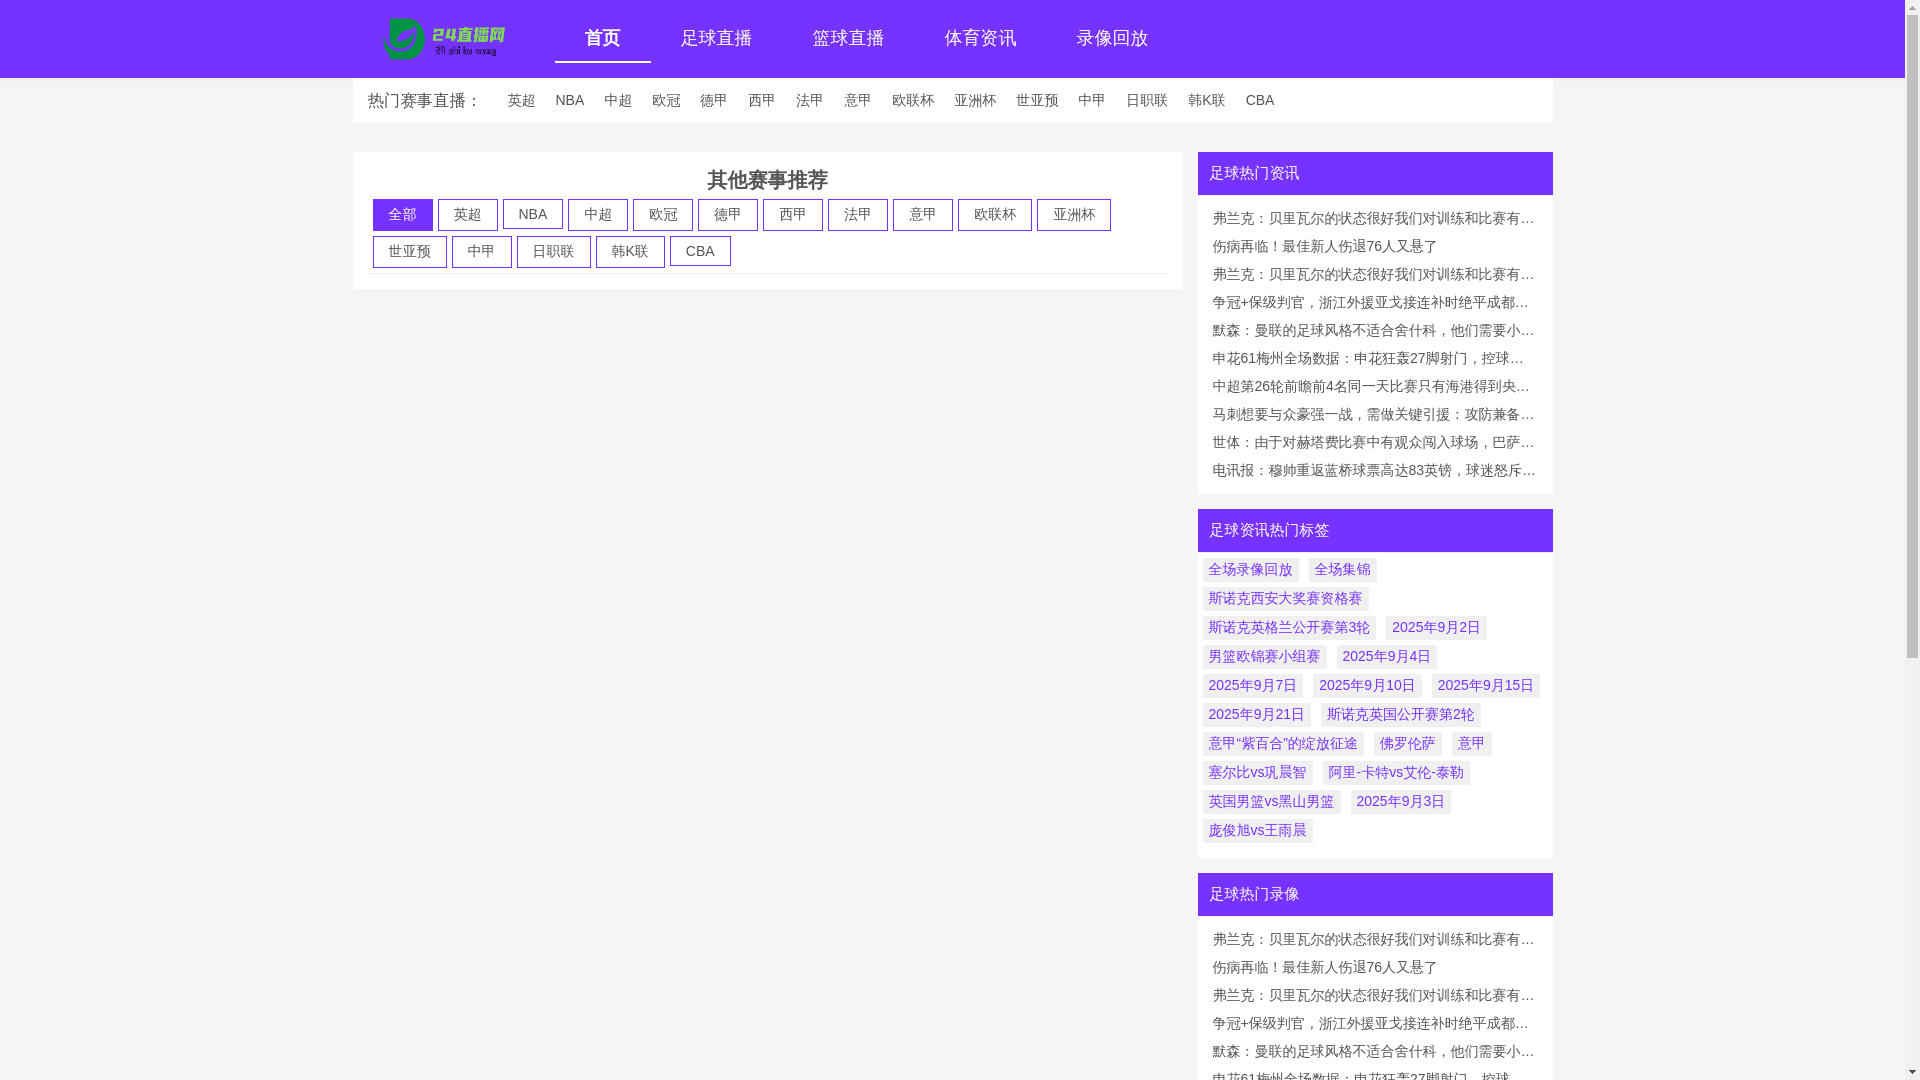Pick the 韩K联 filter button
Screen dimensions: 1920x1080
click(x=630, y=252)
